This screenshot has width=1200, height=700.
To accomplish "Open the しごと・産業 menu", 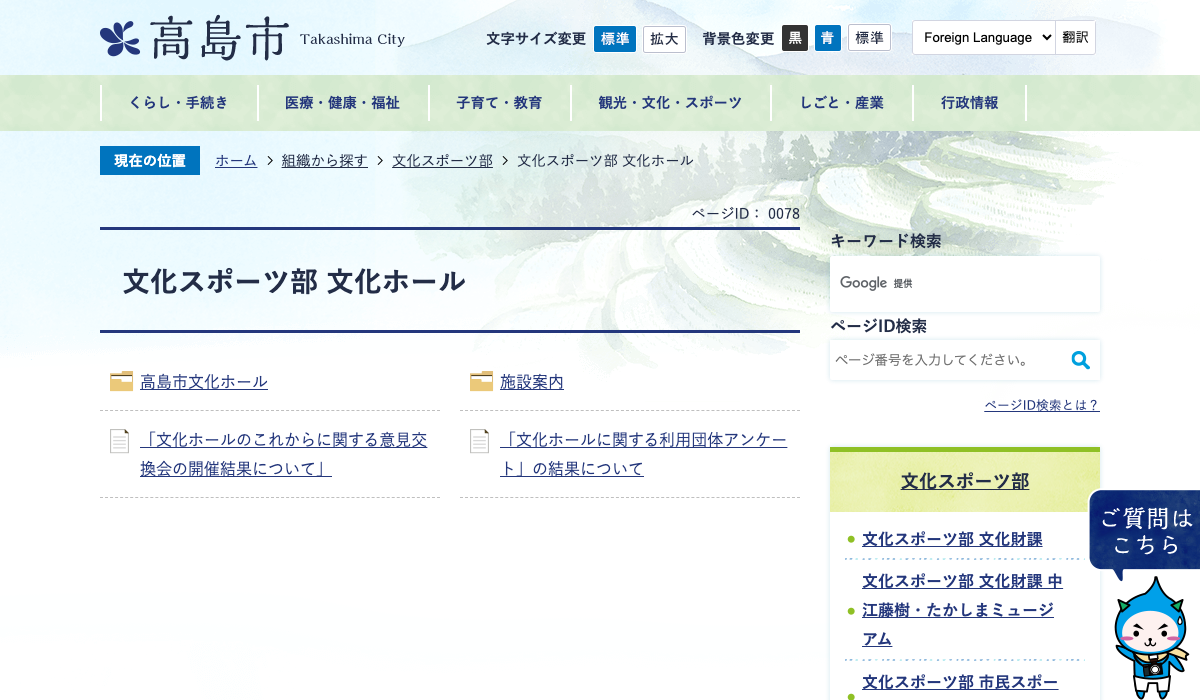I will tap(841, 103).
